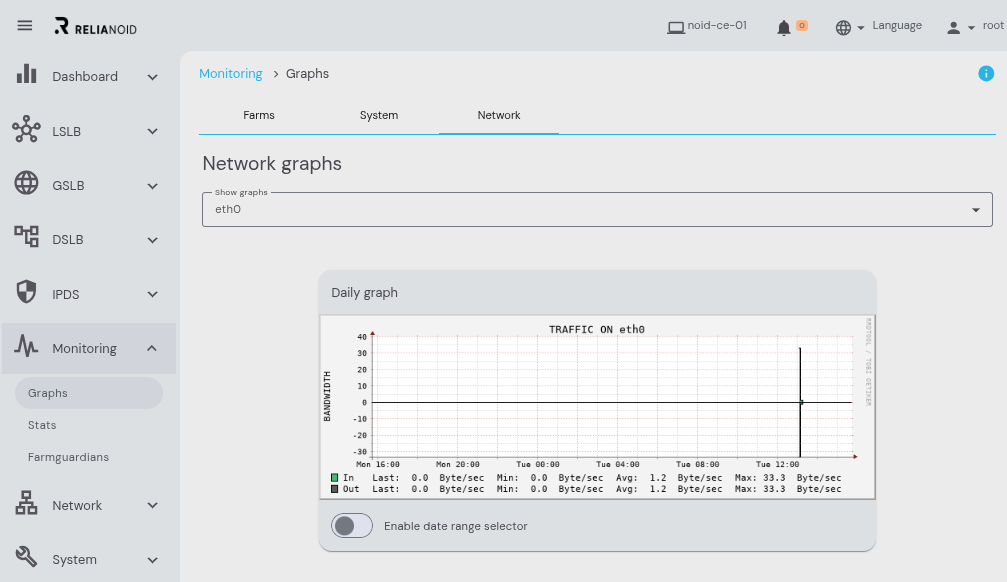Toggle the Enable date range selector switch
Screen dimensions: 1007x582
(352, 526)
